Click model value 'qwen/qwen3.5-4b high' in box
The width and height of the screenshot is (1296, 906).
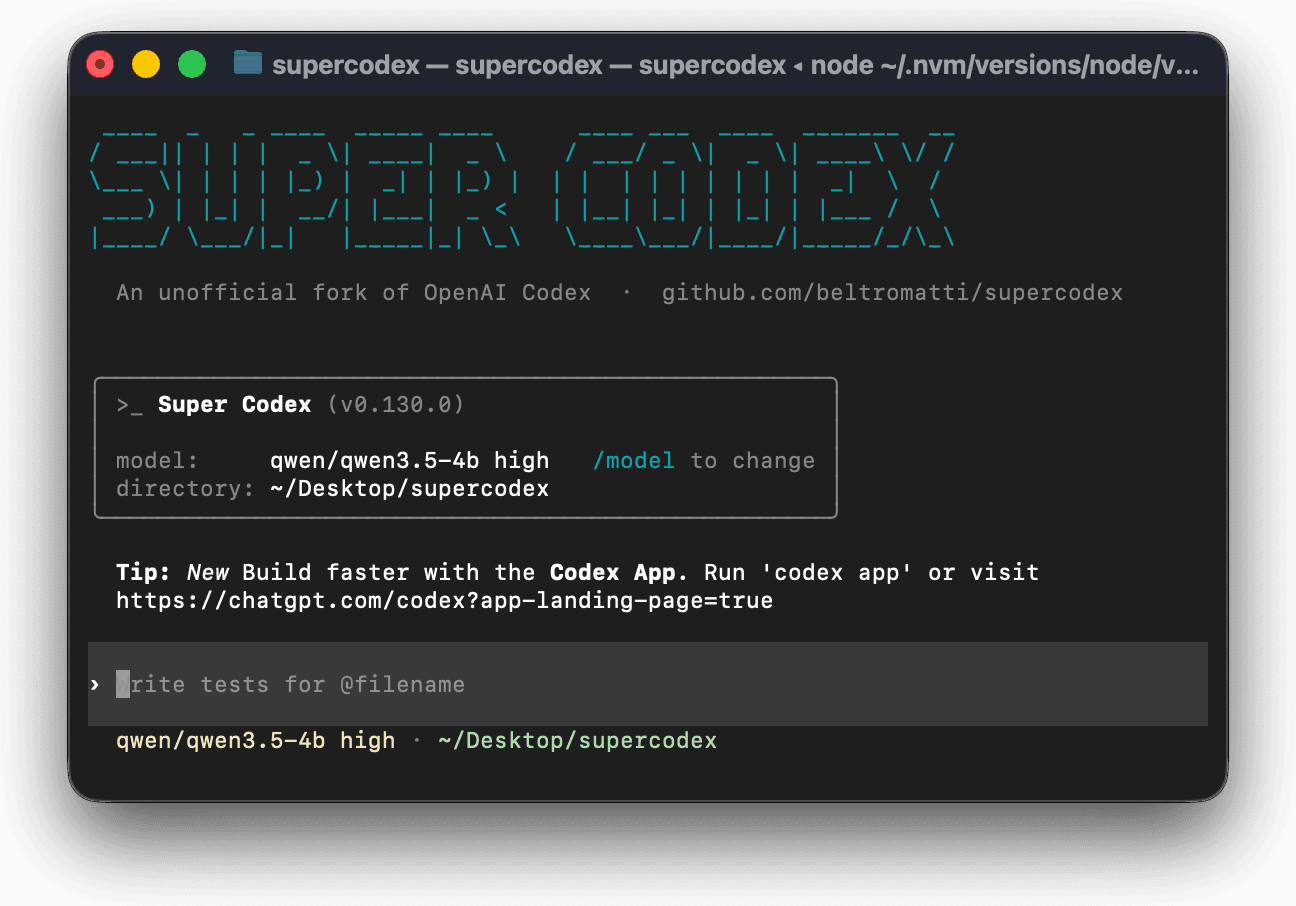(x=409, y=461)
